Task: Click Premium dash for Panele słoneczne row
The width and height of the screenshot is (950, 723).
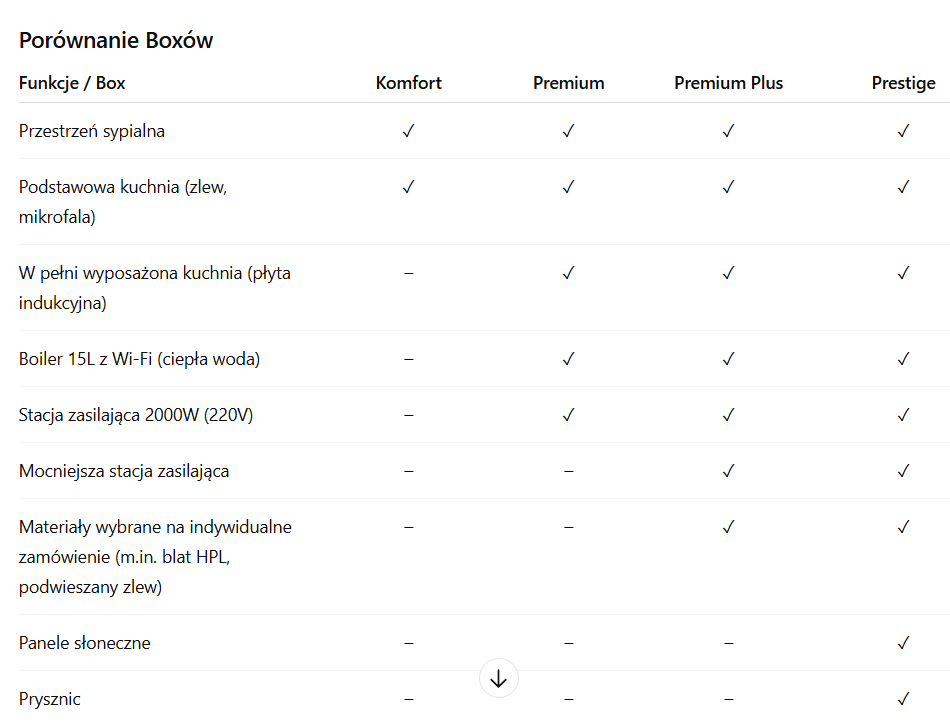Action: pos(568,643)
